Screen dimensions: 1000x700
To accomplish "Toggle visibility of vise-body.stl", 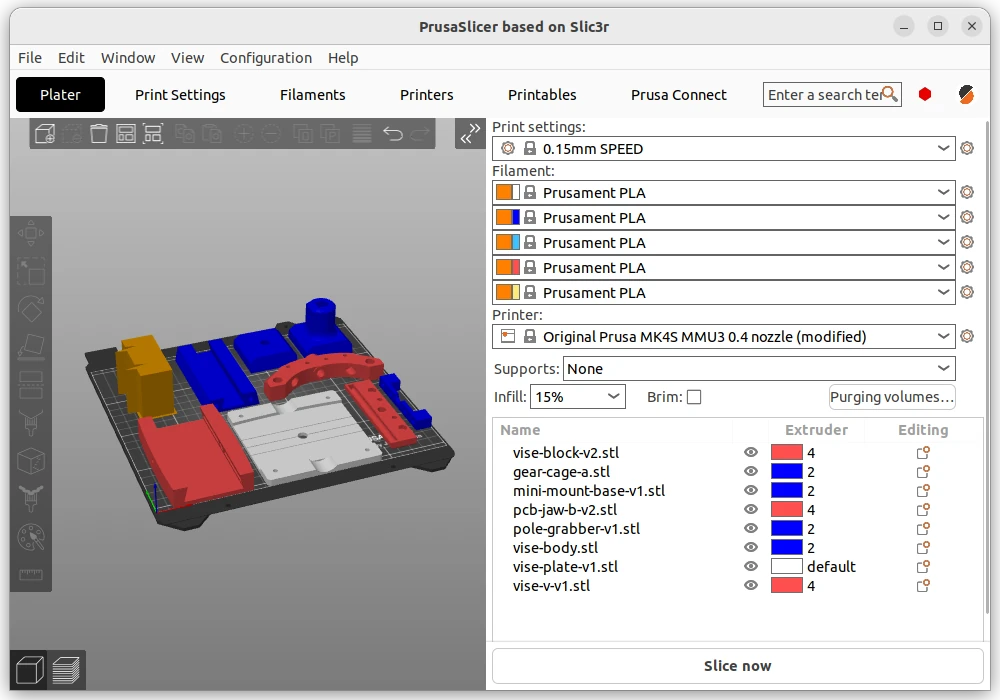I will [x=751, y=548].
